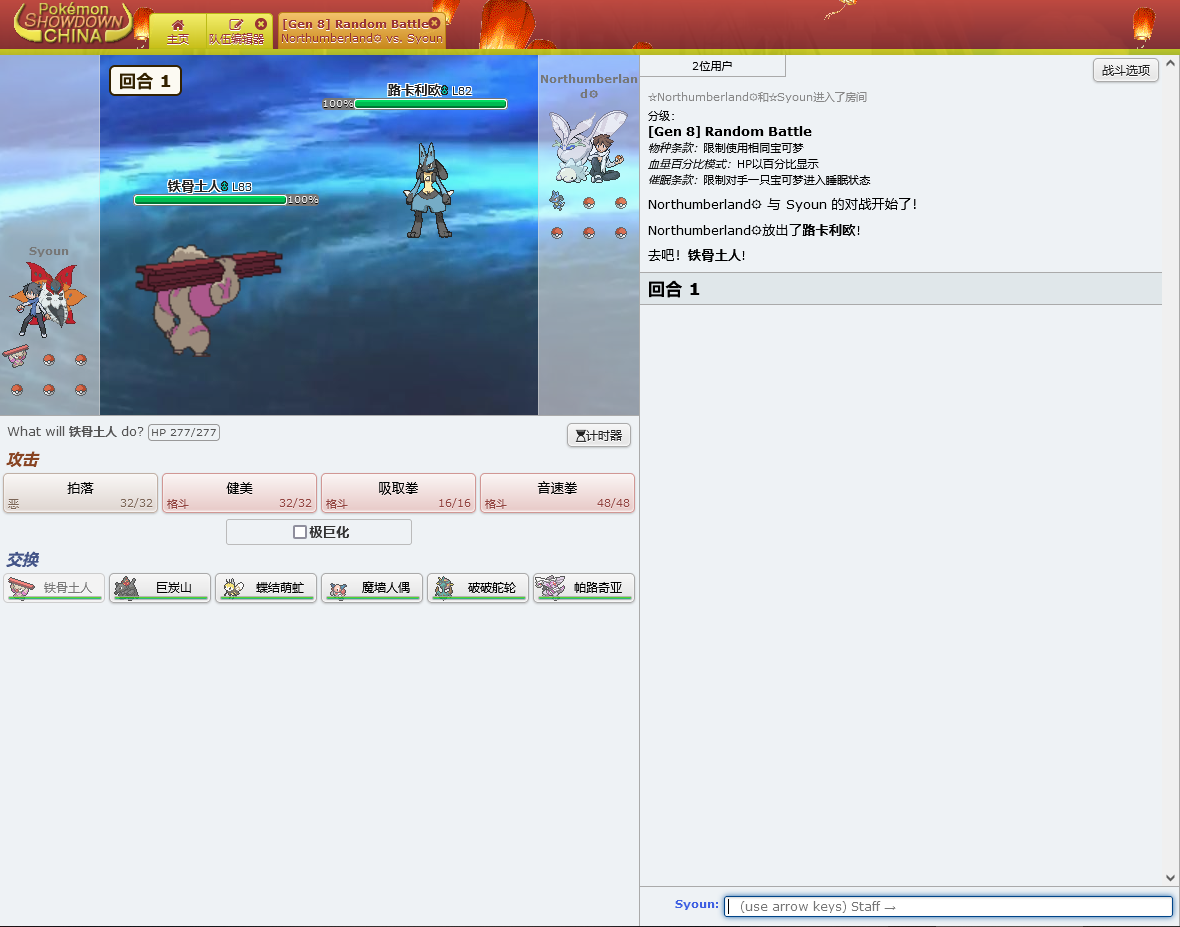The height and width of the screenshot is (927, 1180).
Task: Close the team builder tab
Action: (261, 24)
